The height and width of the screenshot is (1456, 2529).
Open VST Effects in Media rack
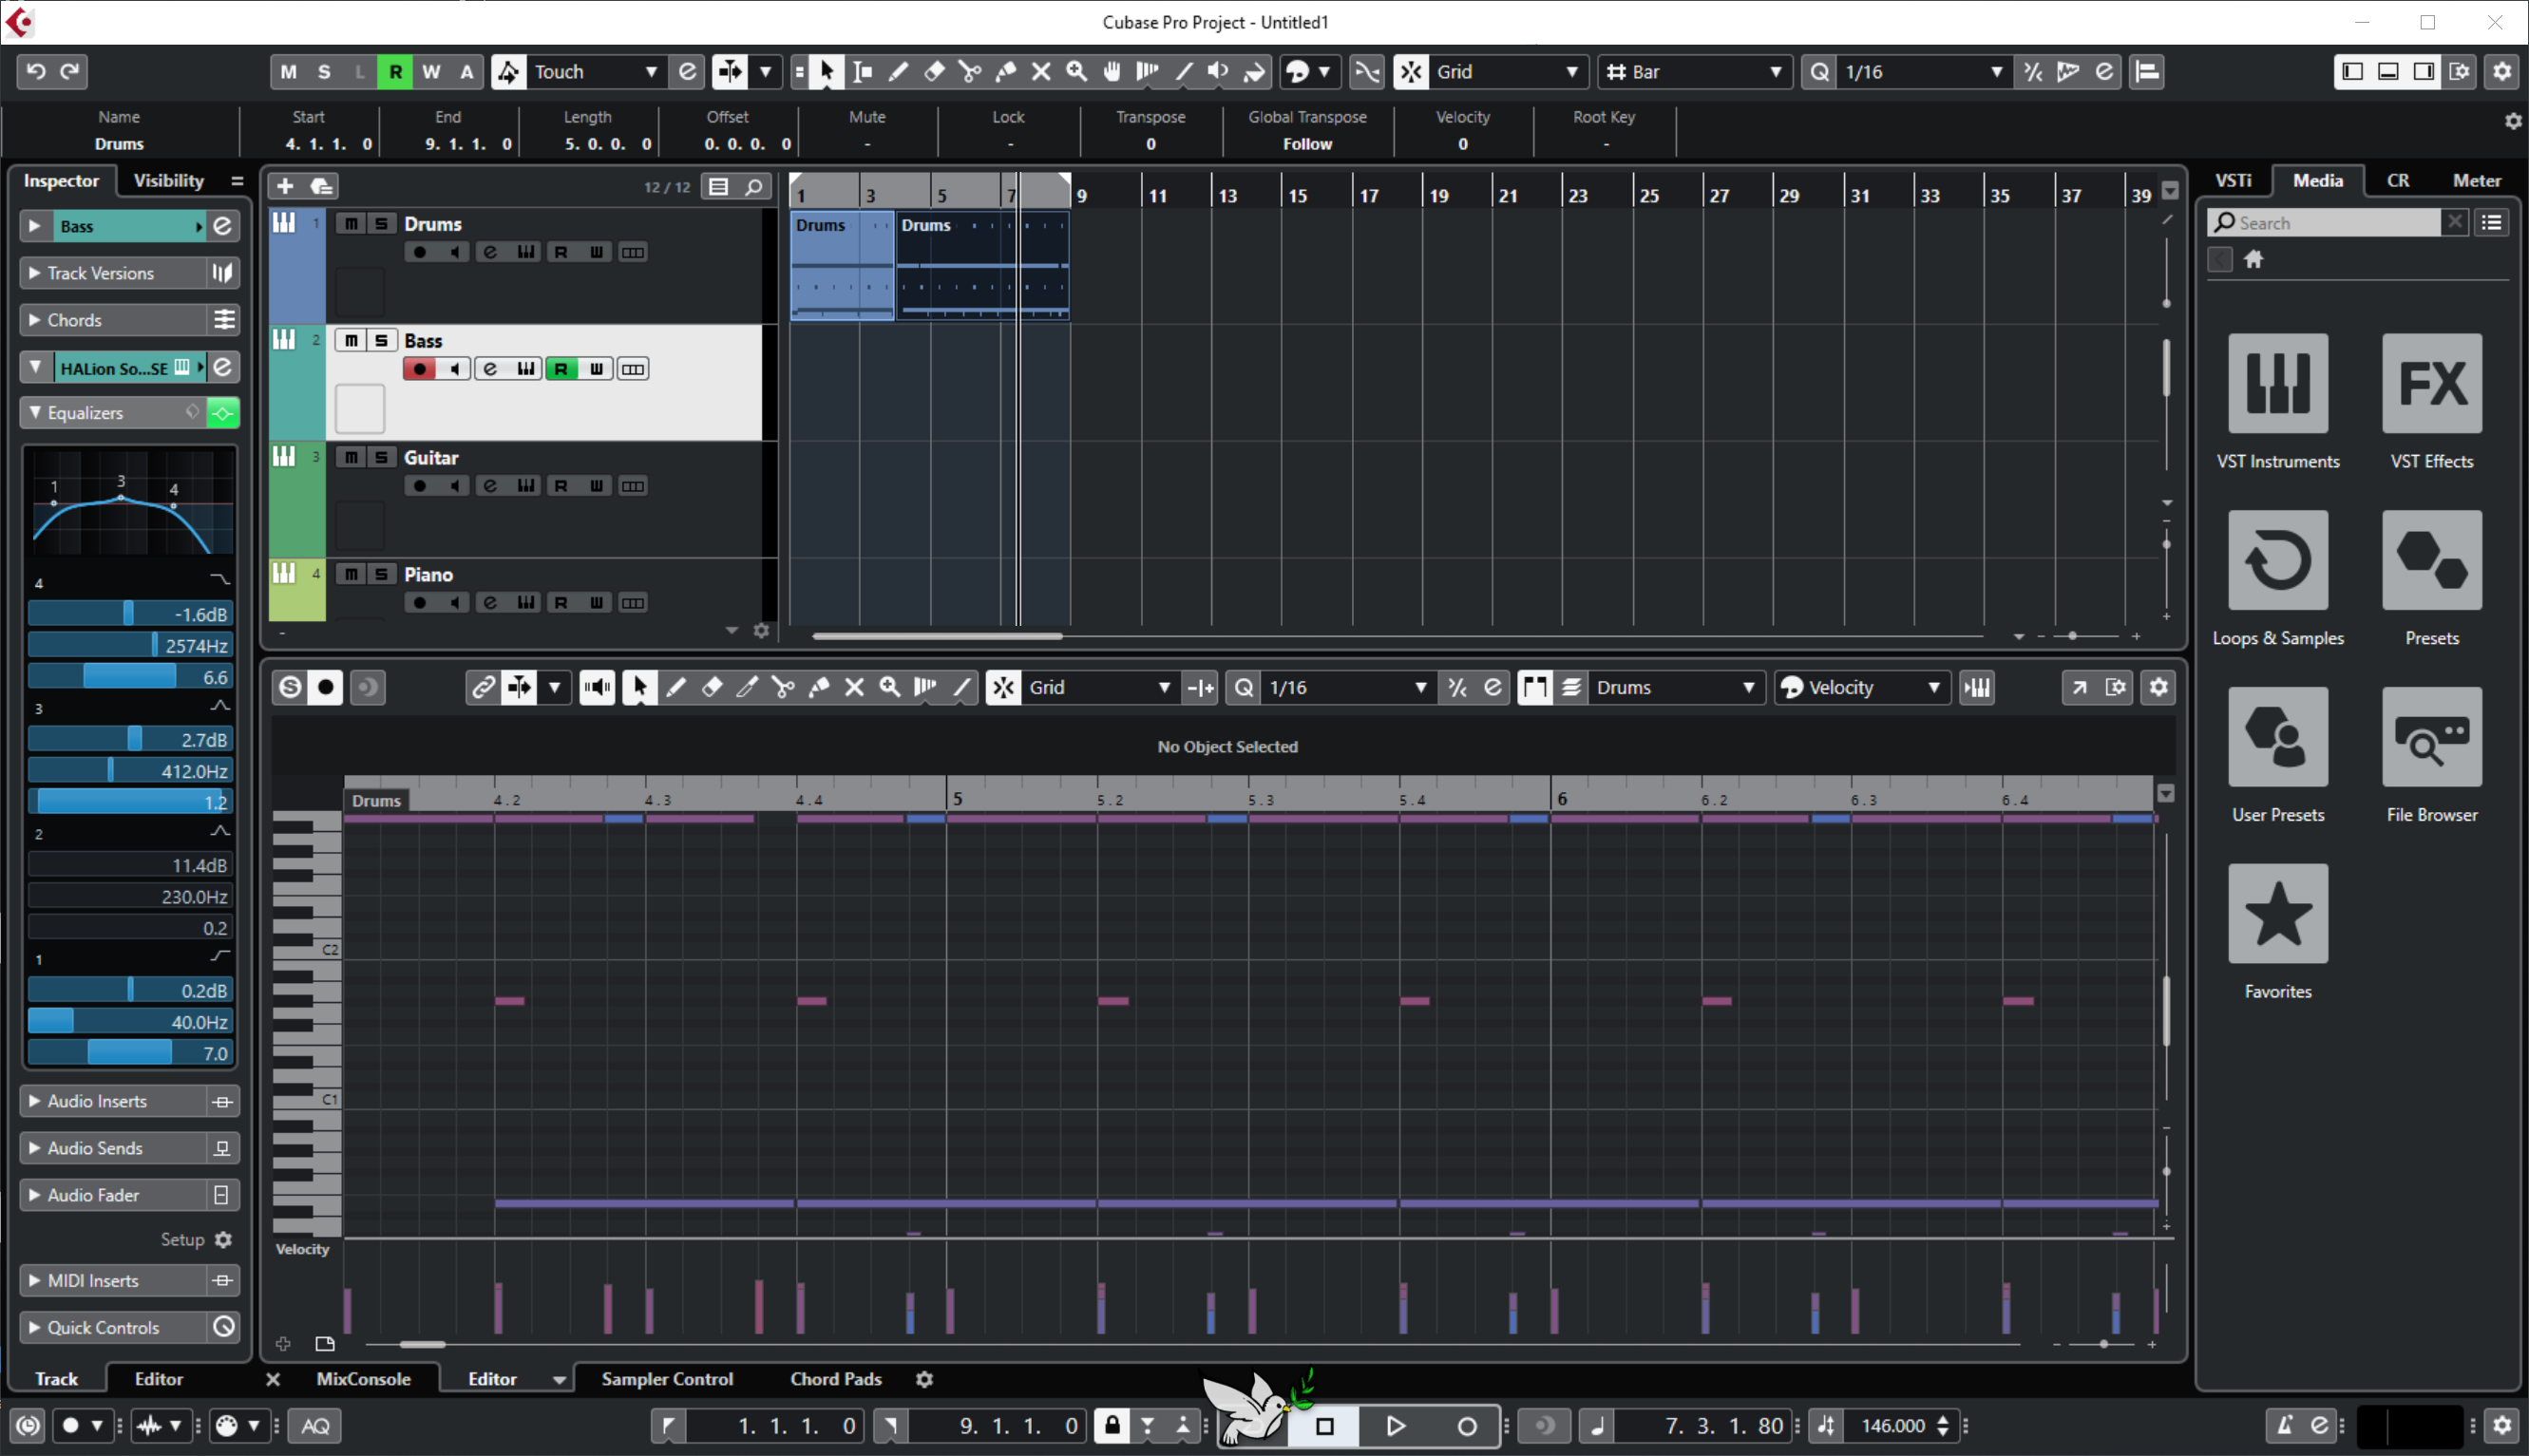(x=2431, y=383)
